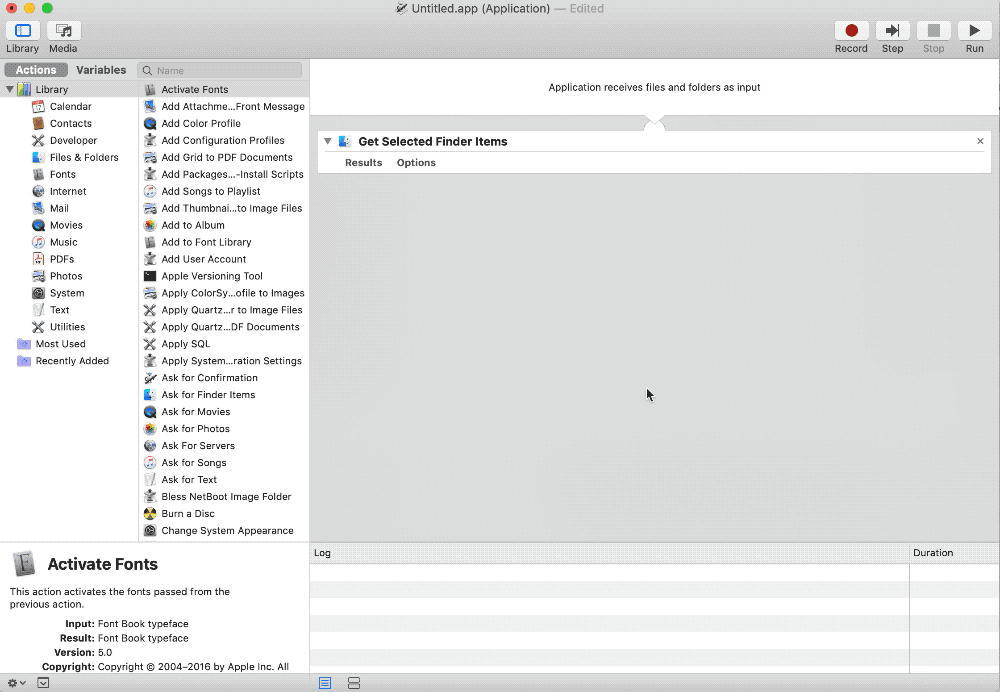Select the Add Configuration Profiles action
The height and width of the screenshot is (692, 1000).
[x=224, y=140]
